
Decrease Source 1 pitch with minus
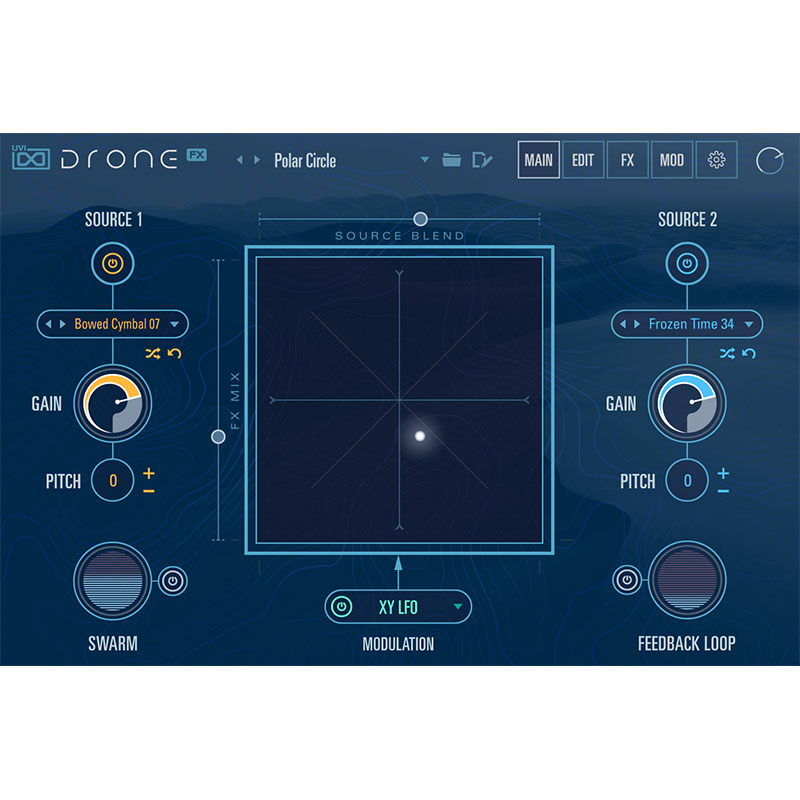[148, 491]
